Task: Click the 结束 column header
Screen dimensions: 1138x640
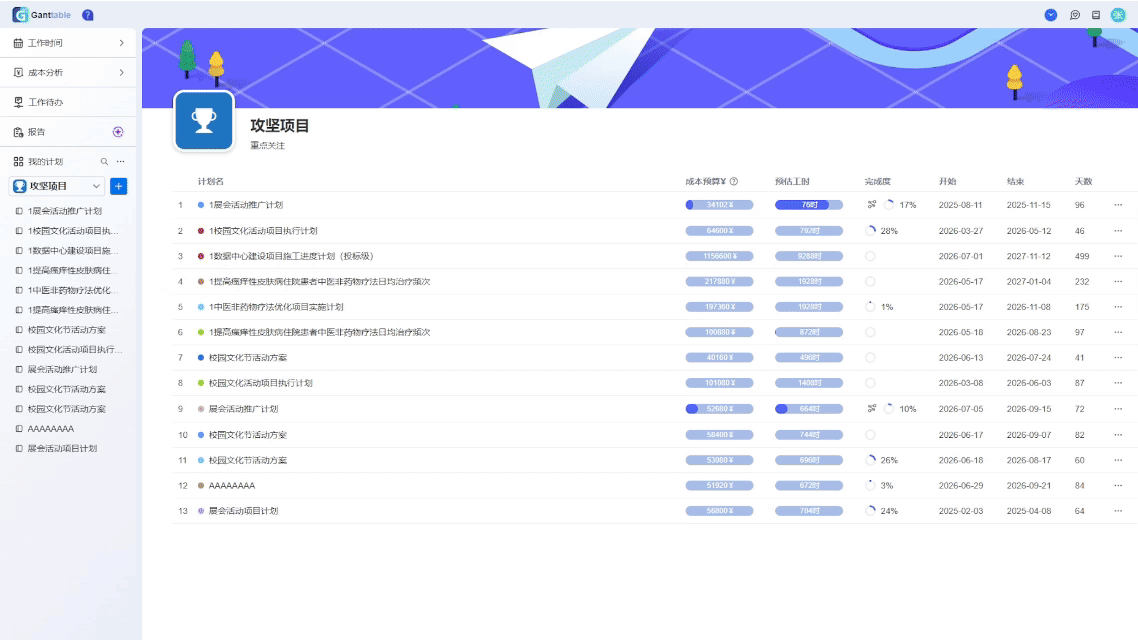Action: point(1015,181)
